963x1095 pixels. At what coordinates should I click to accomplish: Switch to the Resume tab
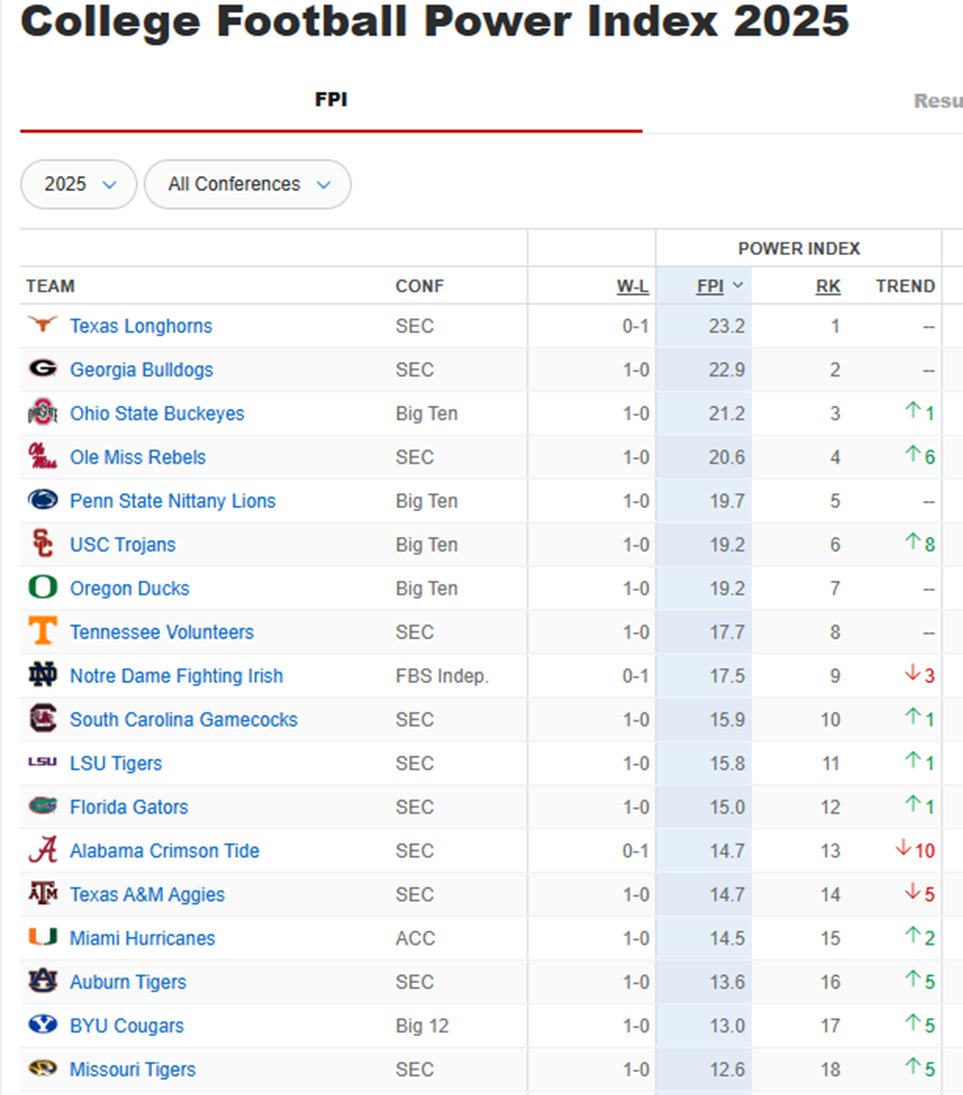click(937, 101)
